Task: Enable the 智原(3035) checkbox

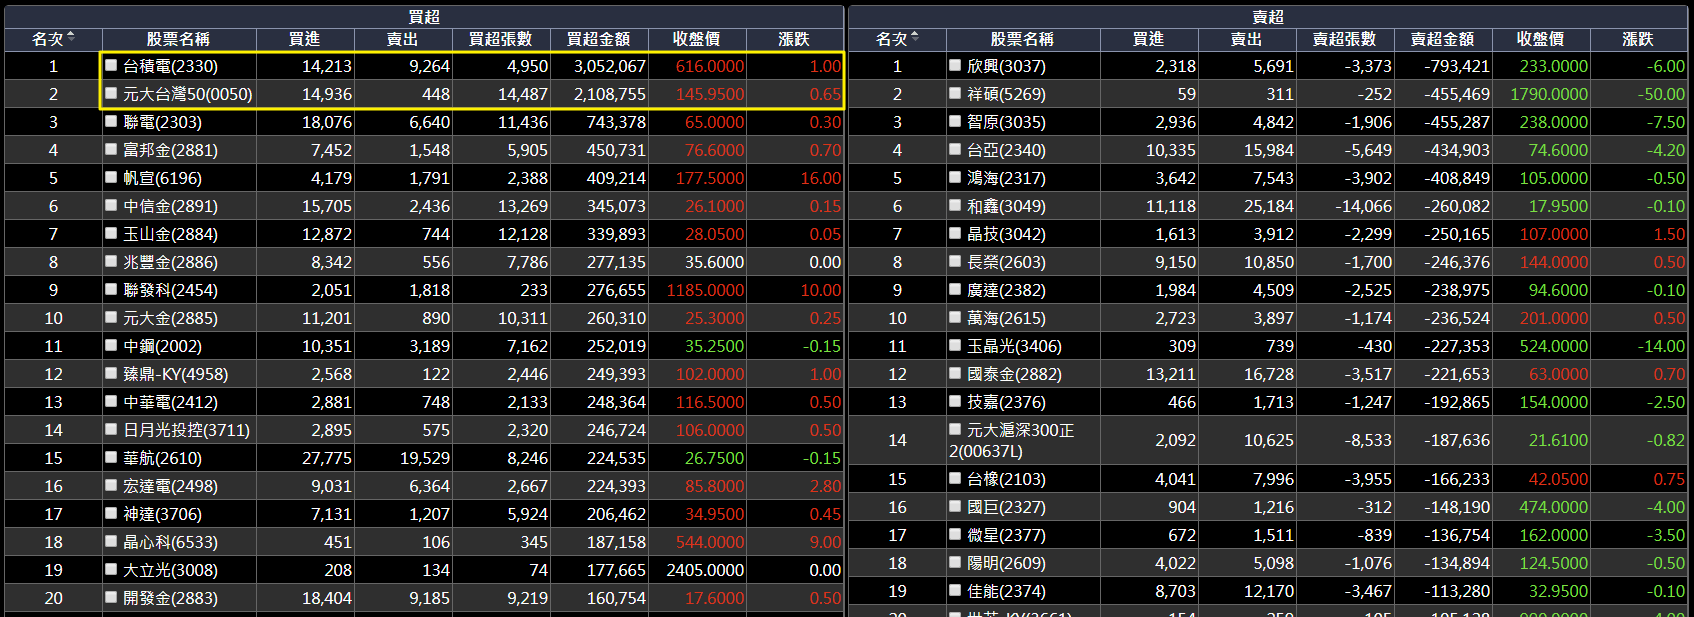Action: pos(956,121)
